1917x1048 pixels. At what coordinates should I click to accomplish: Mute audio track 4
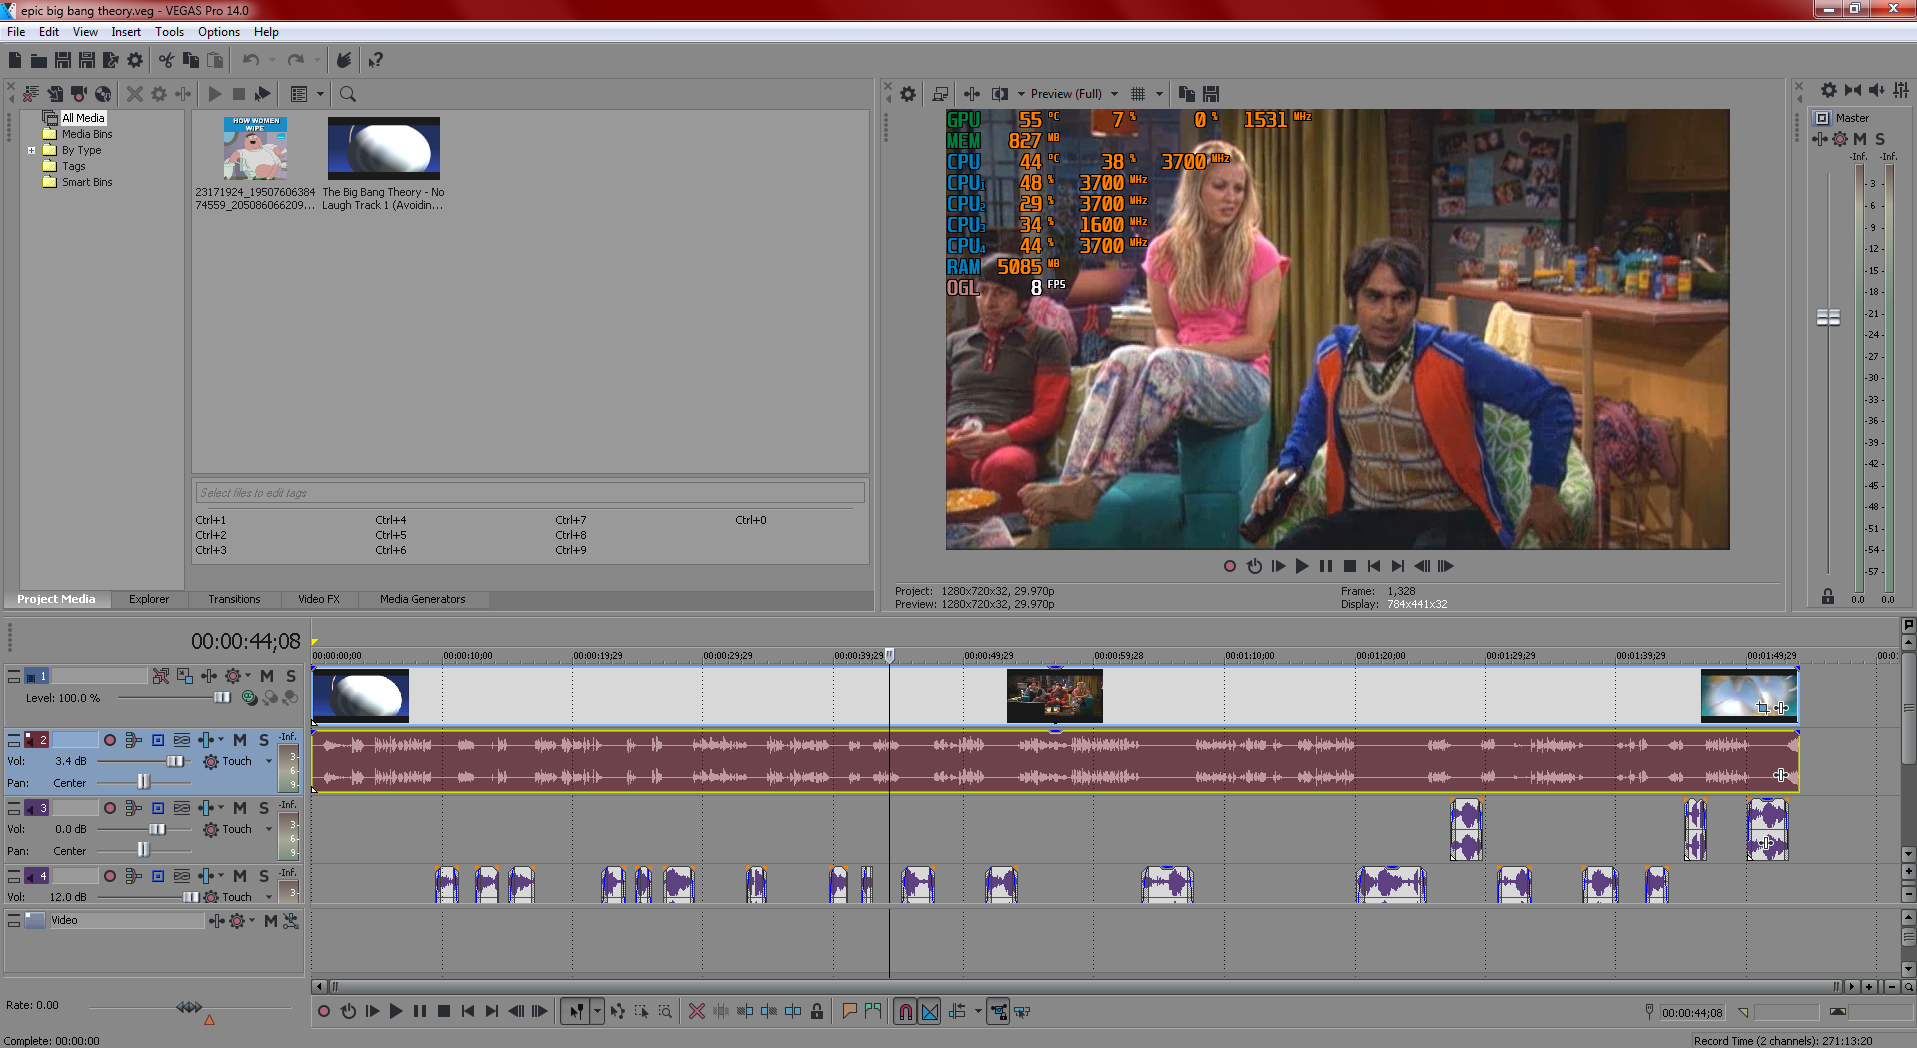[x=240, y=876]
